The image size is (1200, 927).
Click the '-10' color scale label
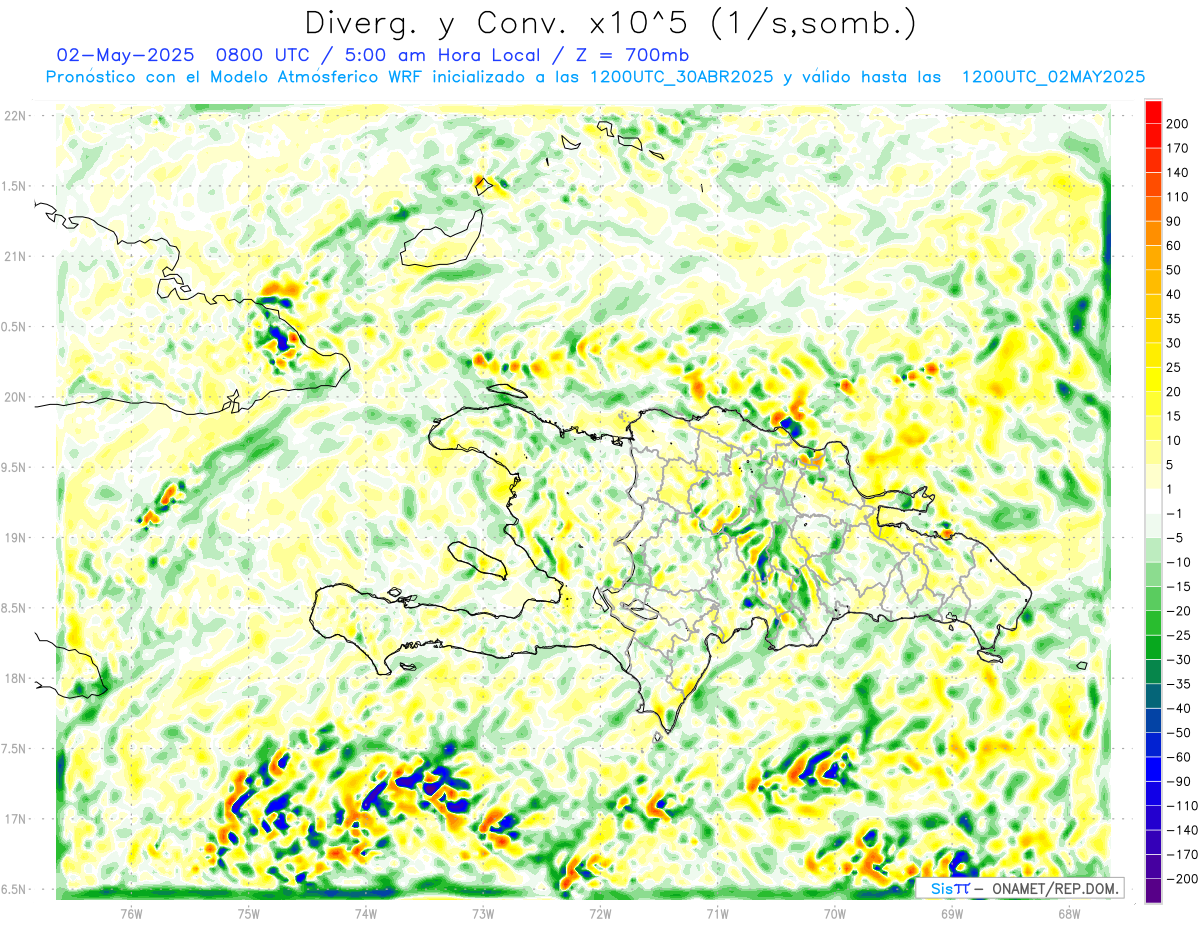point(1179,562)
